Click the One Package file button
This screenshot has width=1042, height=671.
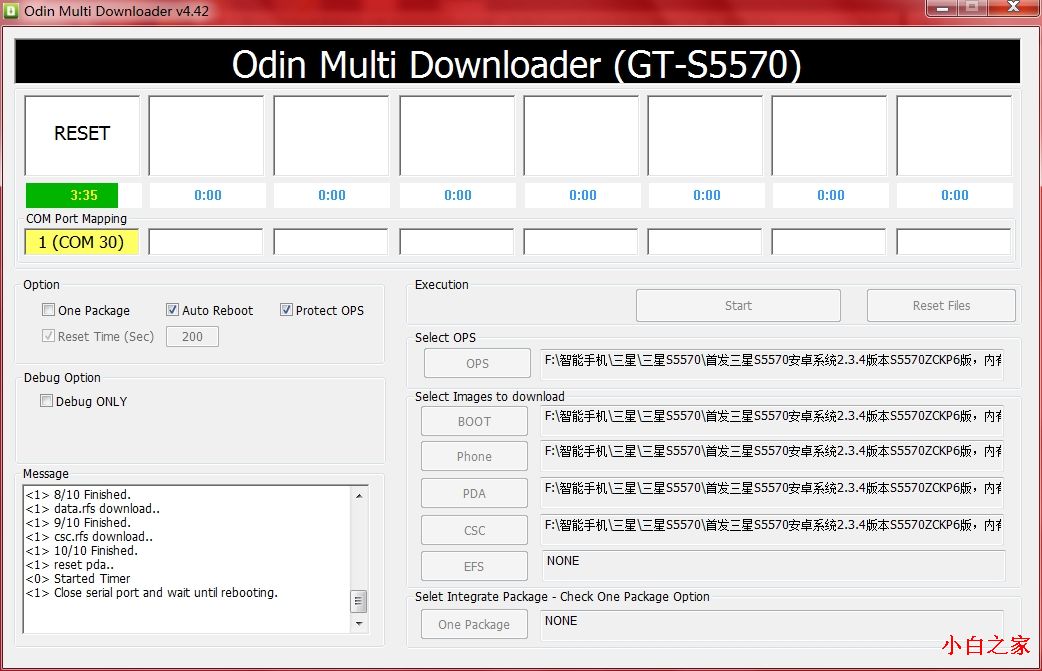(474, 624)
